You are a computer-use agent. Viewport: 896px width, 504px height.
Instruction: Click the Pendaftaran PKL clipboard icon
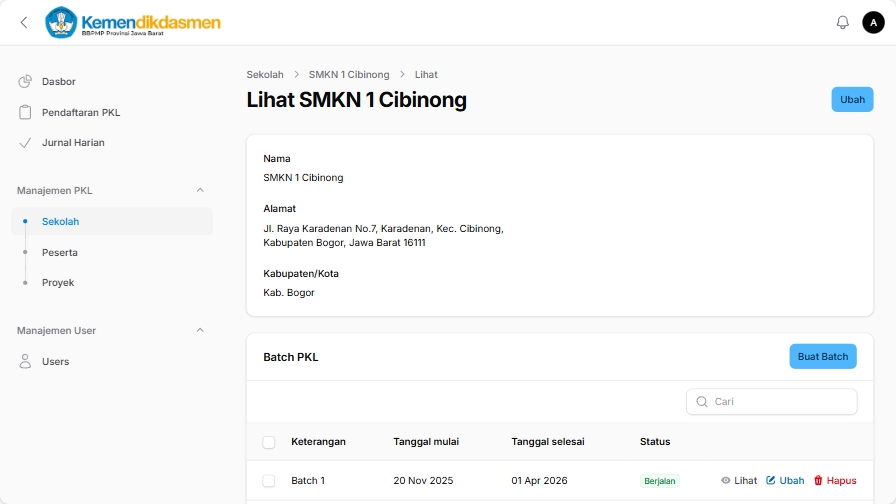(x=25, y=112)
